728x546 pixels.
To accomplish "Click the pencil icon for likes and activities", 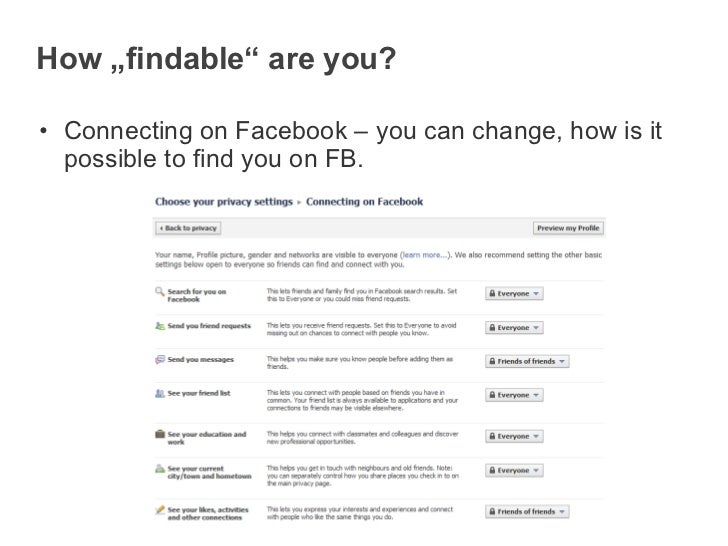I will (159, 510).
